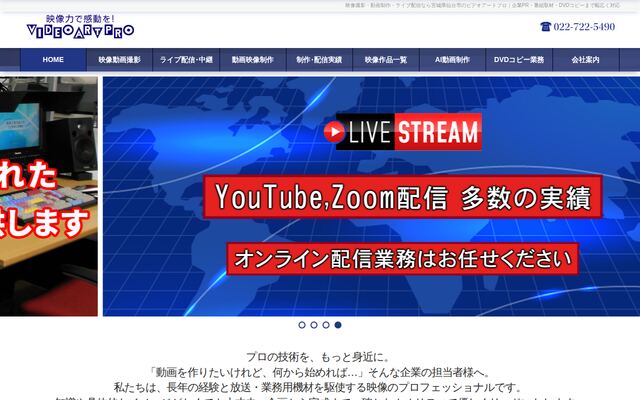Screen dimensions: 640x400
Task: Click the オンライン配信業務はお任せください text
Action: [402, 259]
